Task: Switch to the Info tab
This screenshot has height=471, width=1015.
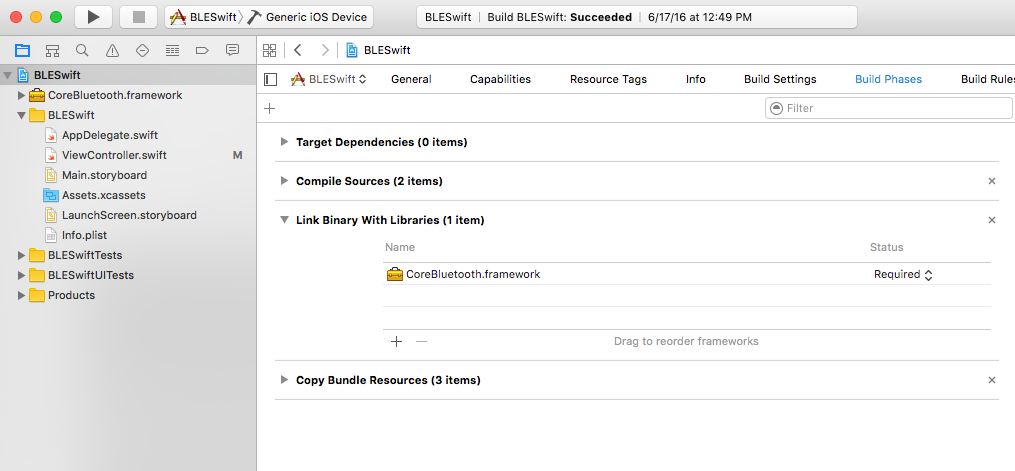Action: [696, 80]
